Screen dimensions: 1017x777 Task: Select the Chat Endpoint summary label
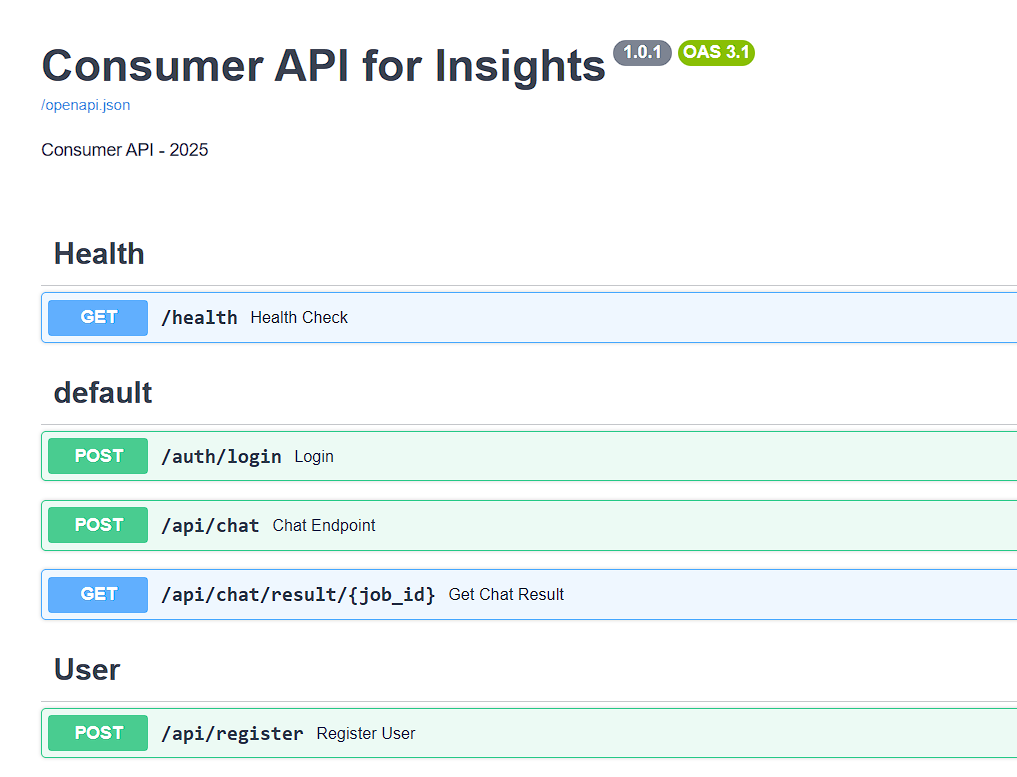coord(324,525)
